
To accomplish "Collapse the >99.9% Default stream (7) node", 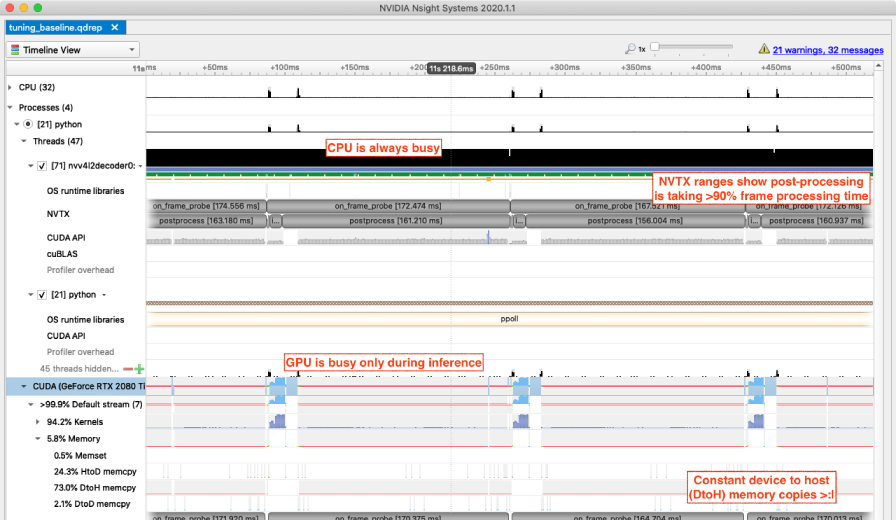I will (x=31, y=404).
